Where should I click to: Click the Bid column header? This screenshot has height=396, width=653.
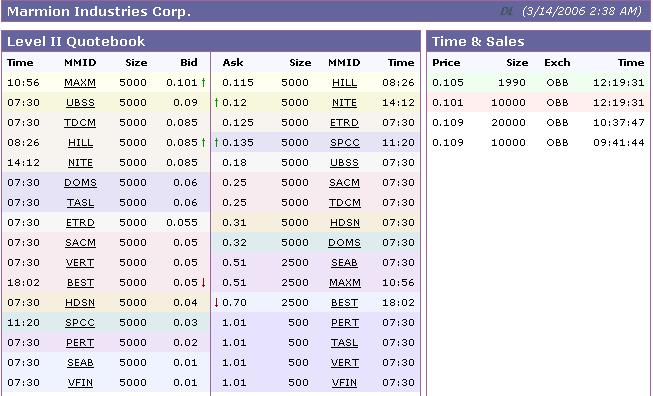pos(189,62)
